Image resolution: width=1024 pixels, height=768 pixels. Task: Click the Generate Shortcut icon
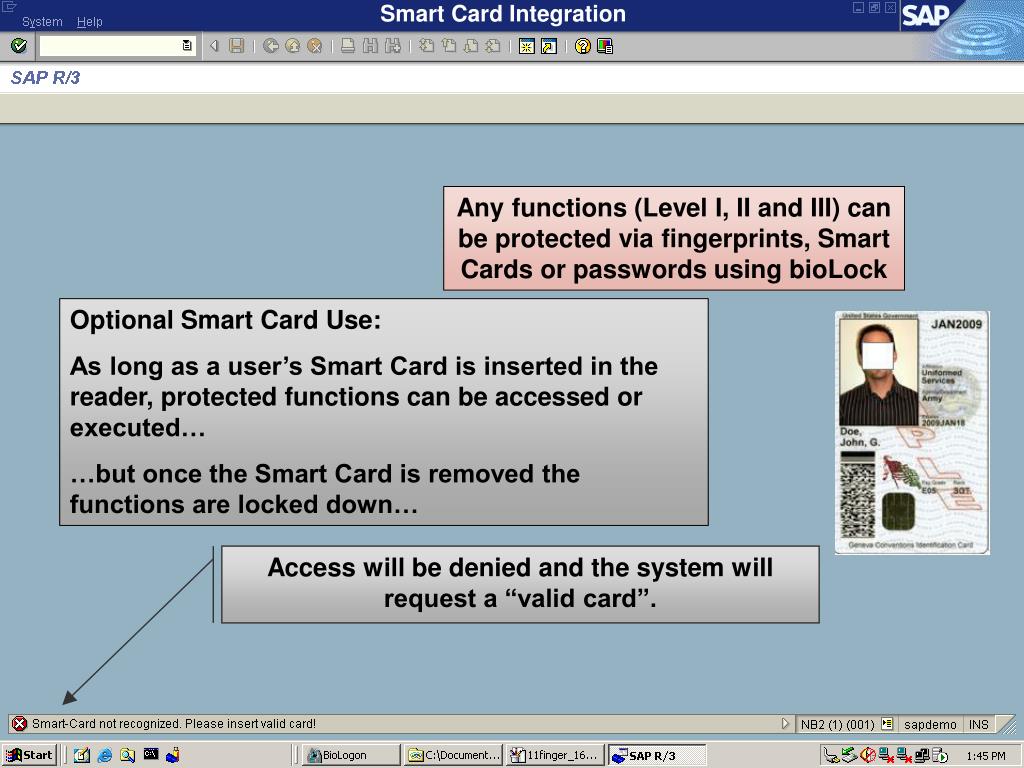coord(549,46)
